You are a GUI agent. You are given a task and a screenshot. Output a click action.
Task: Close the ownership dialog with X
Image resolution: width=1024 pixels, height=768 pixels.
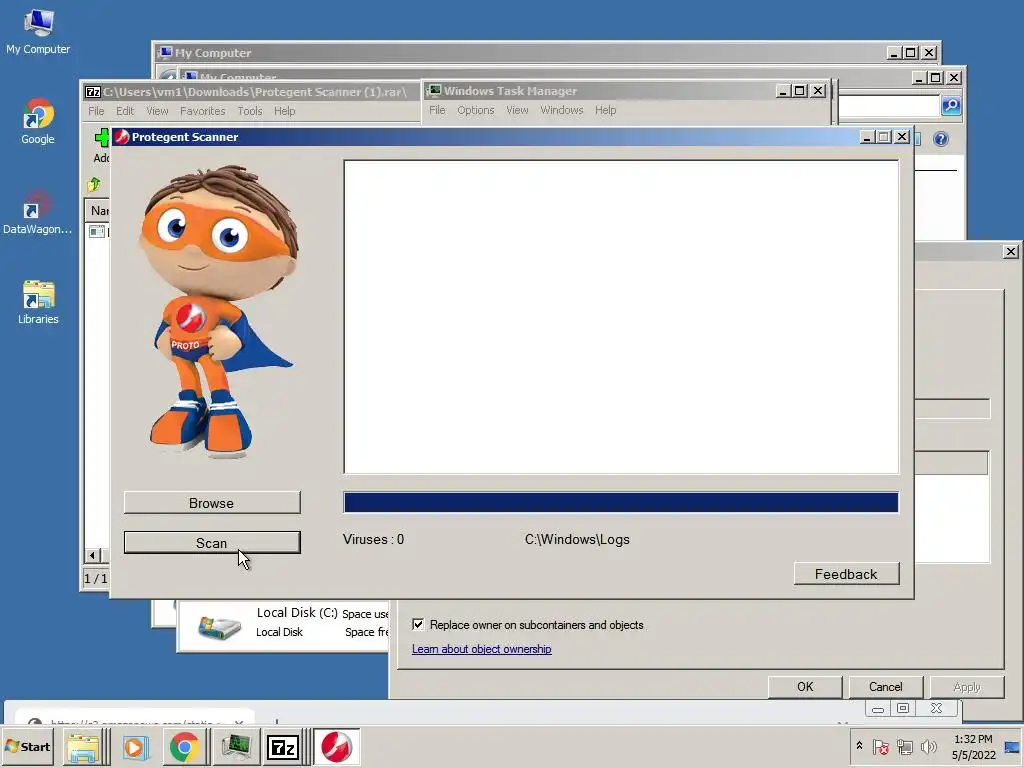click(1010, 251)
